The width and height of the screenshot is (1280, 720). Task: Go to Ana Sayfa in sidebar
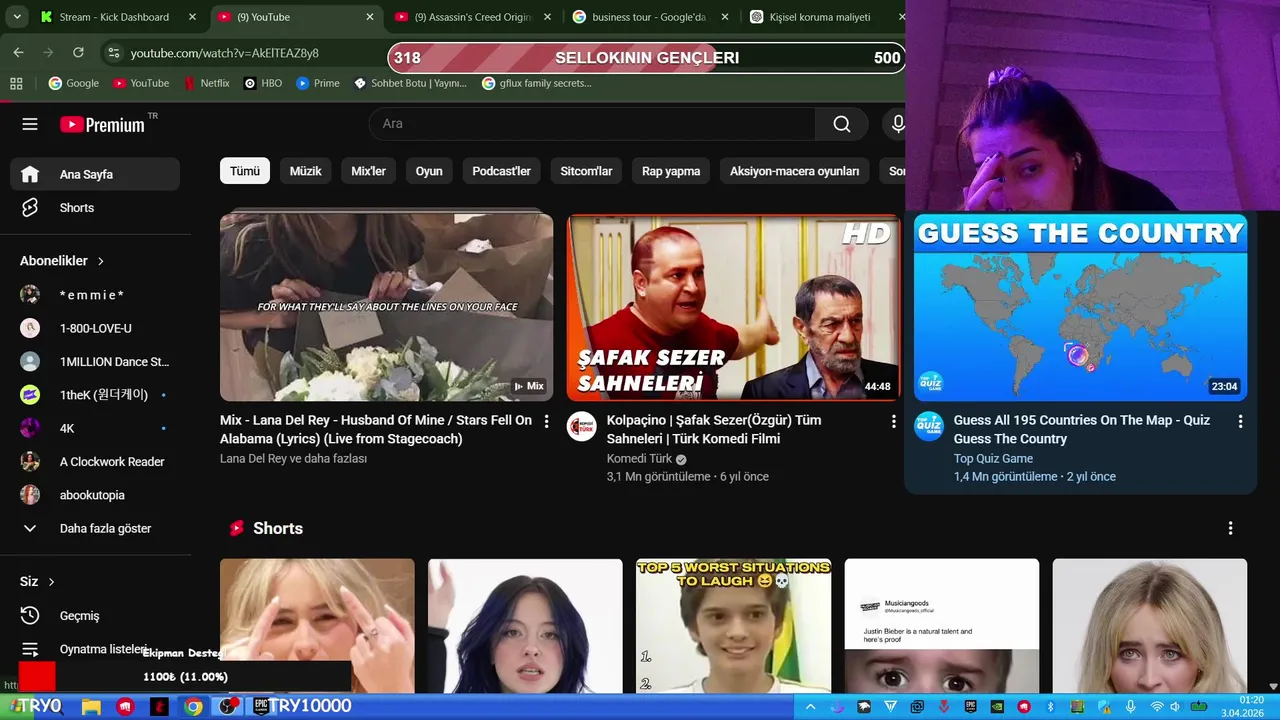point(95,174)
